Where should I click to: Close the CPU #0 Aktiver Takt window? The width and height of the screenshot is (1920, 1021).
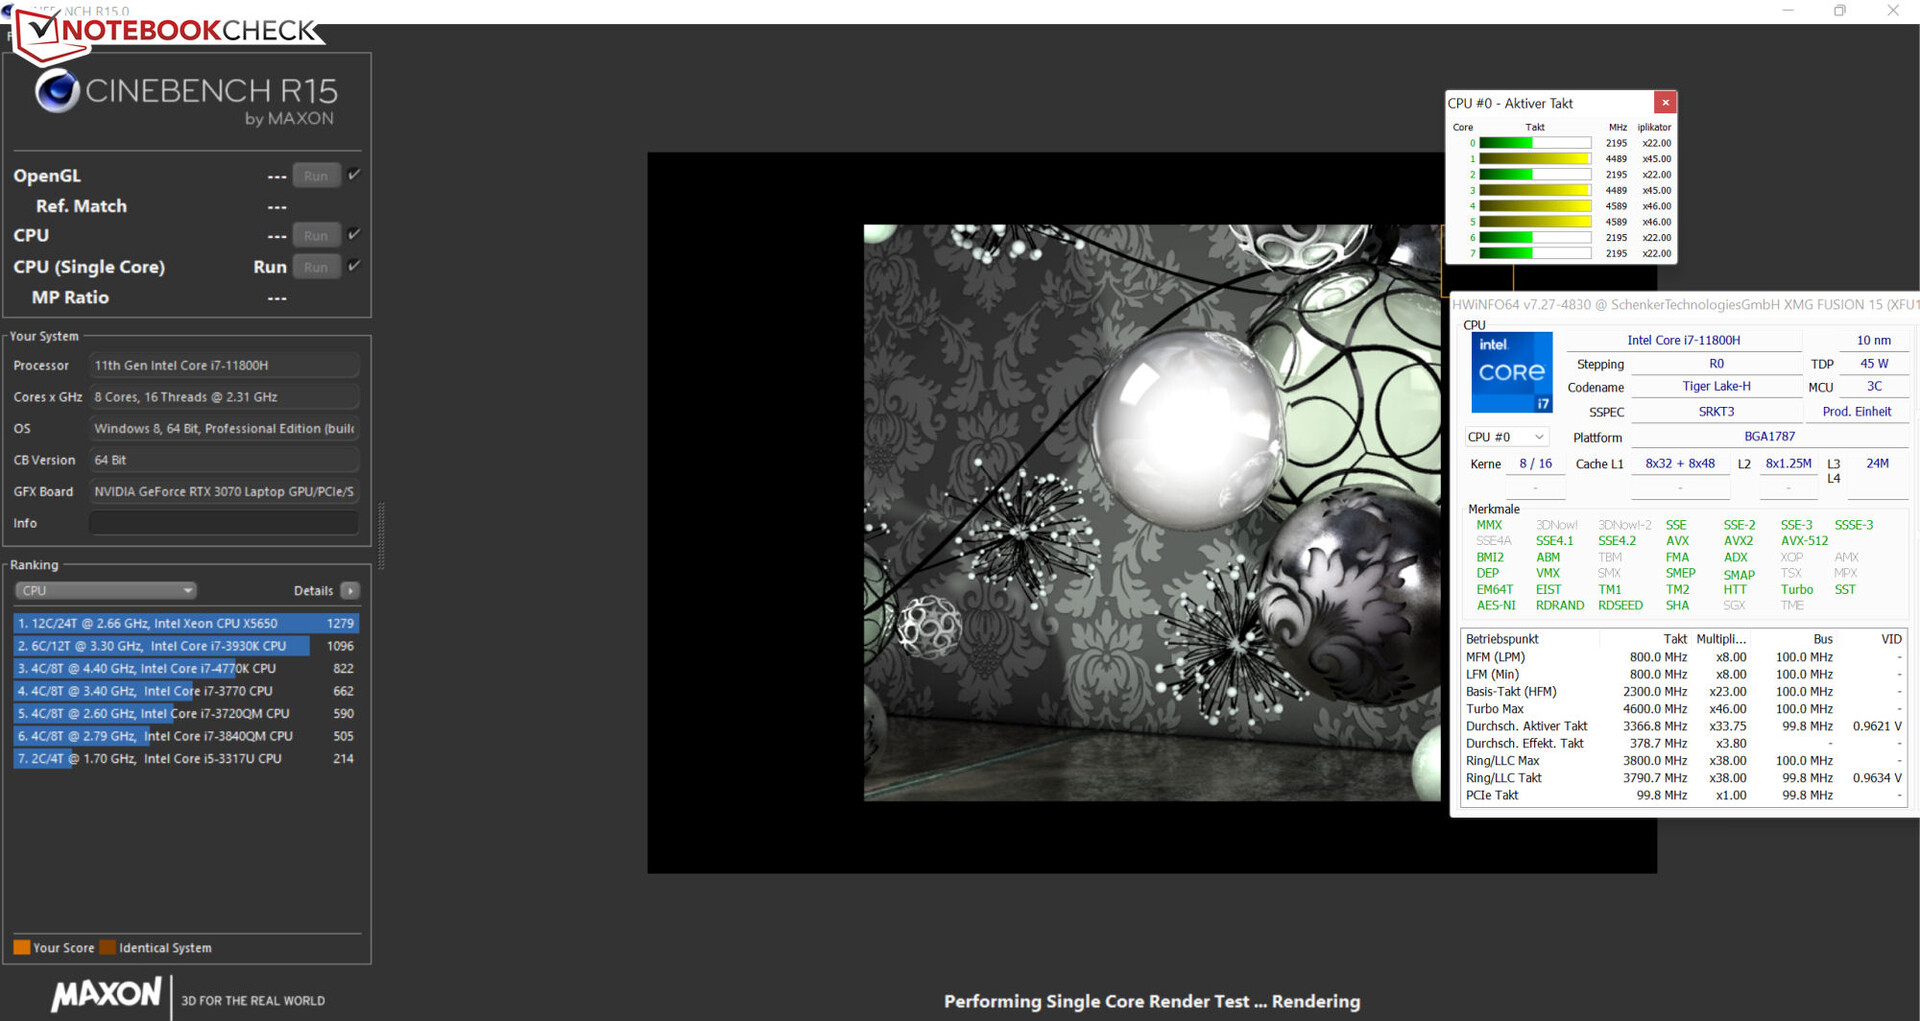(x=1665, y=102)
